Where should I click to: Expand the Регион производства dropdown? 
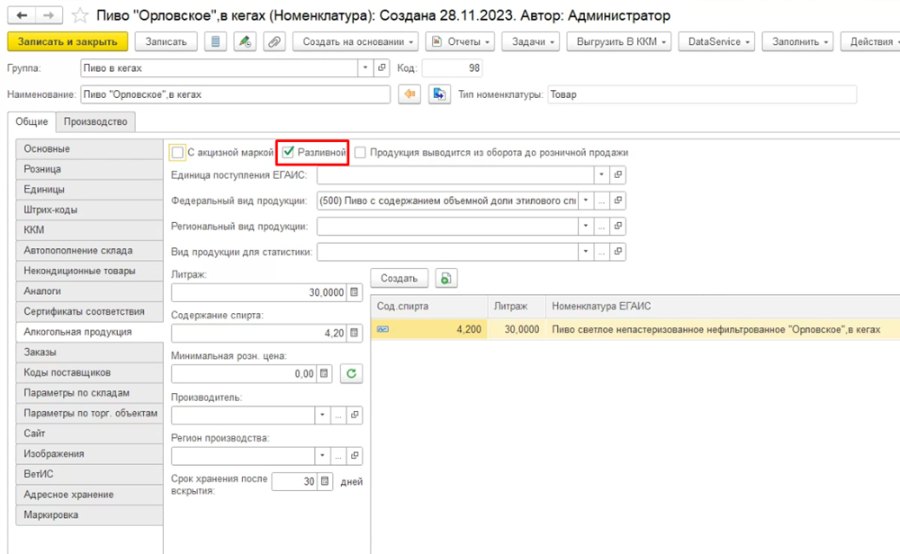point(323,456)
